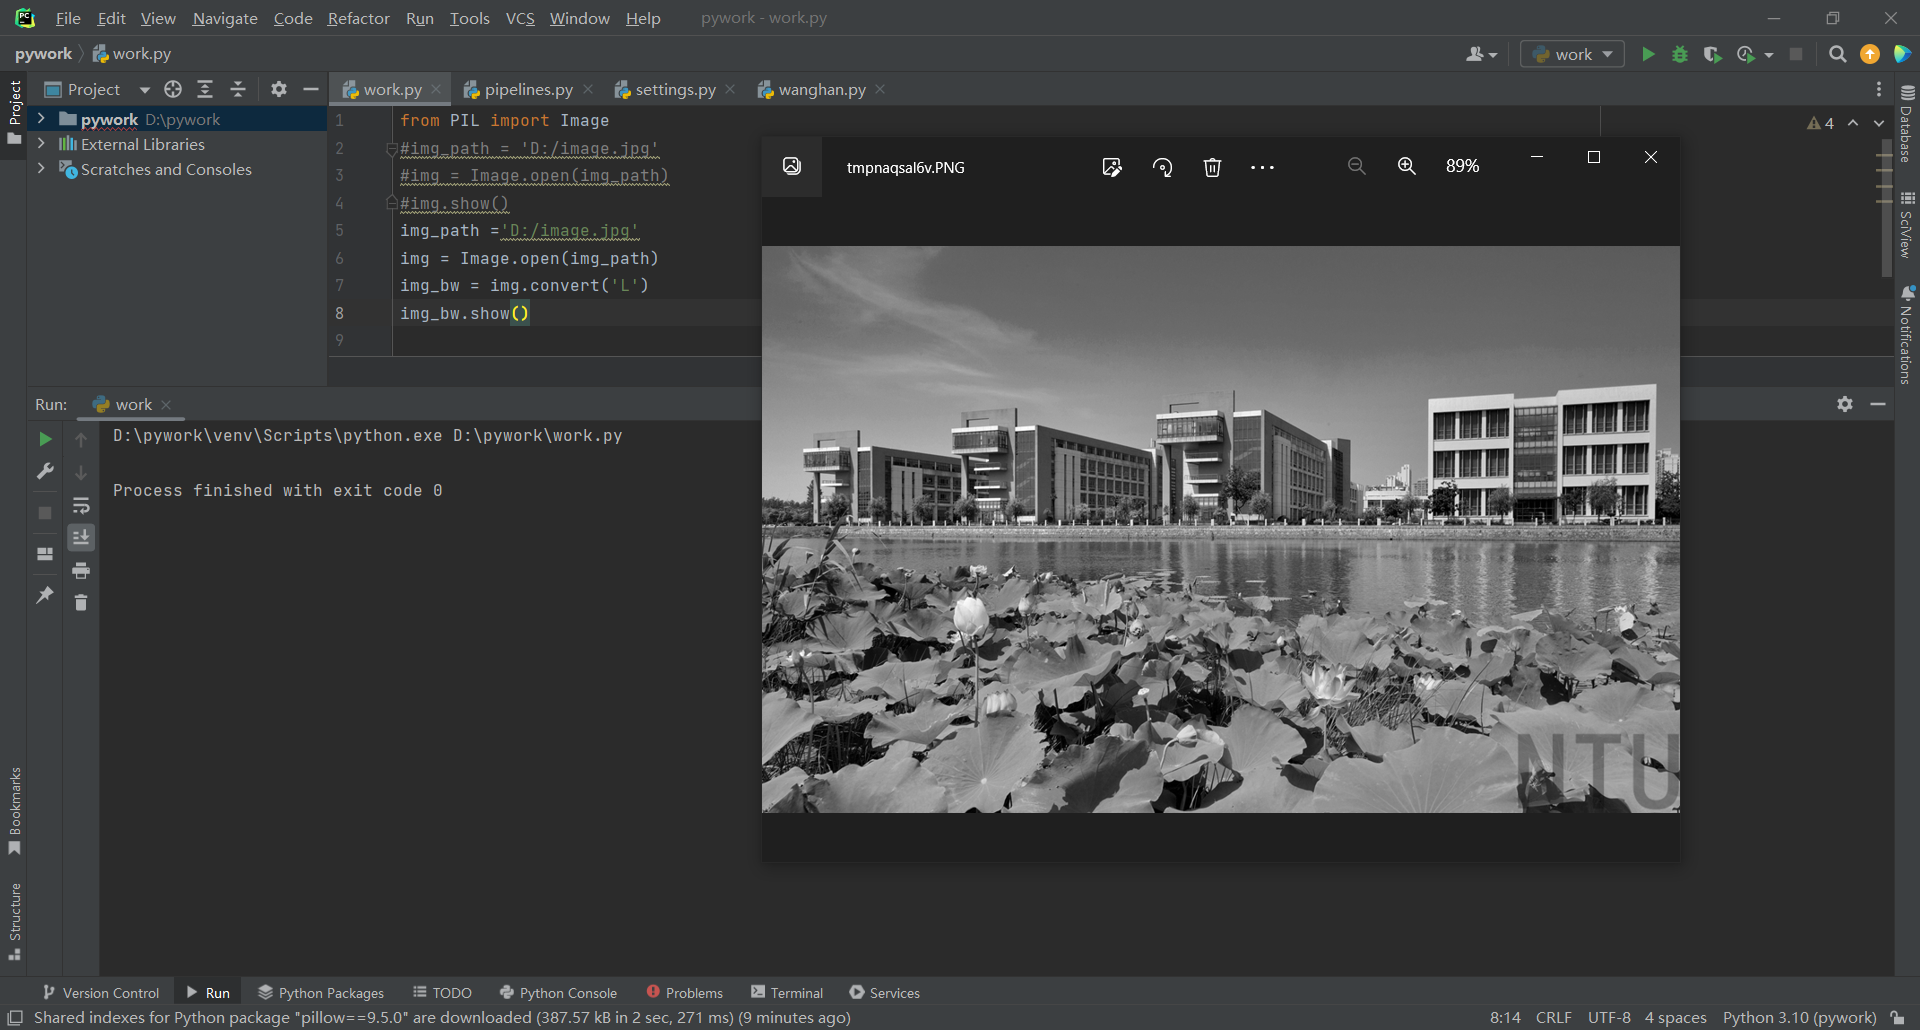Start debugging with the Debug bug icon
The height and width of the screenshot is (1030, 1920).
tap(1680, 54)
